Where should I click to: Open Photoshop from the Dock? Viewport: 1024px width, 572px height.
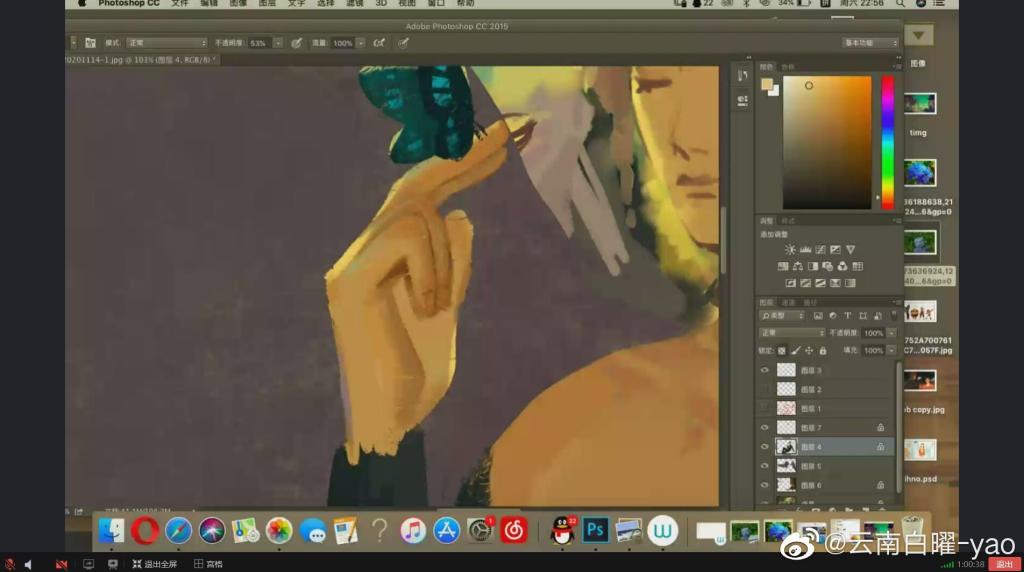point(595,530)
